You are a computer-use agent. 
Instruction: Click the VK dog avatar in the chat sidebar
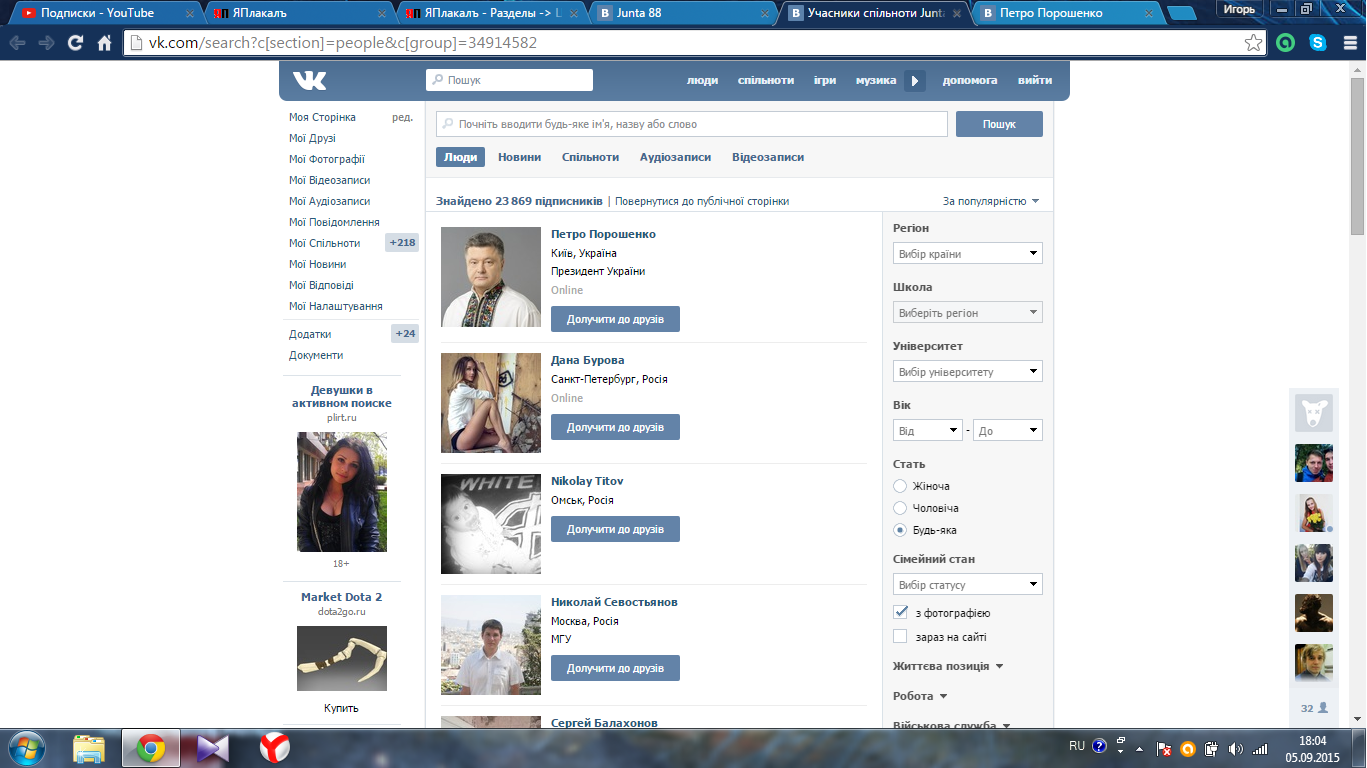[1314, 412]
